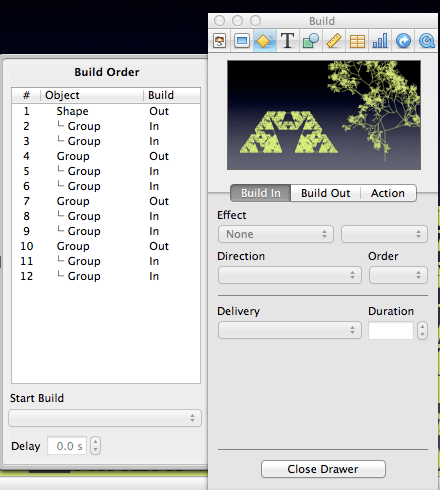Select build row 4 Group
The width and height of the screenshot is (440, 490).
106,156
